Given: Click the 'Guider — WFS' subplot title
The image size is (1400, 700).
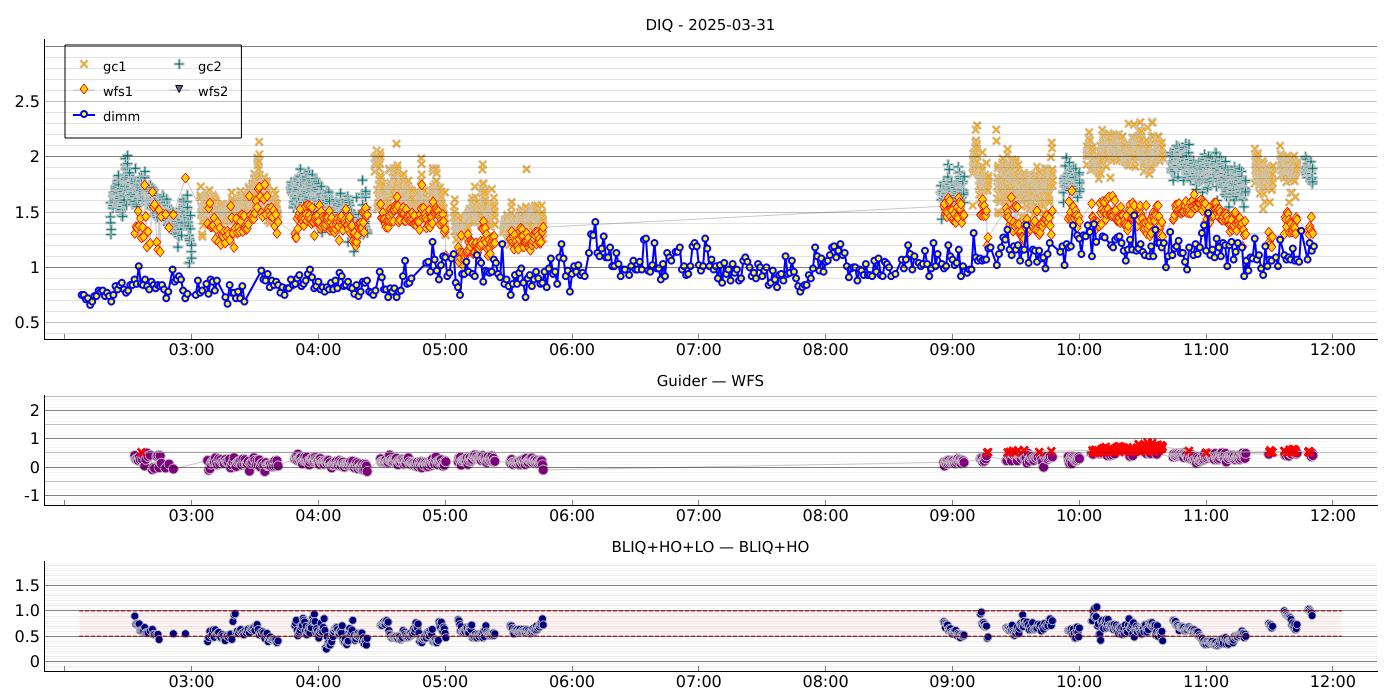Looking at the screenshot, I should tap(710, 381).
